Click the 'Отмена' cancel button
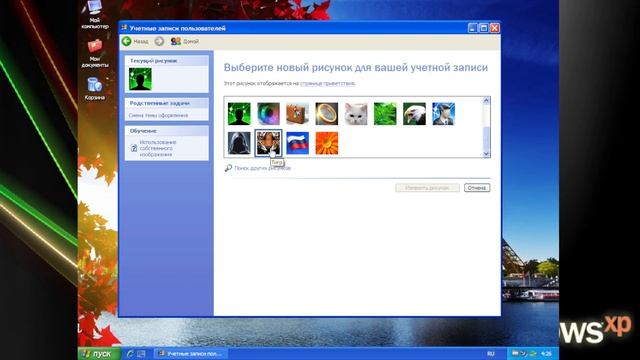This screenshot has width=640, height=360. pos(477,188)
